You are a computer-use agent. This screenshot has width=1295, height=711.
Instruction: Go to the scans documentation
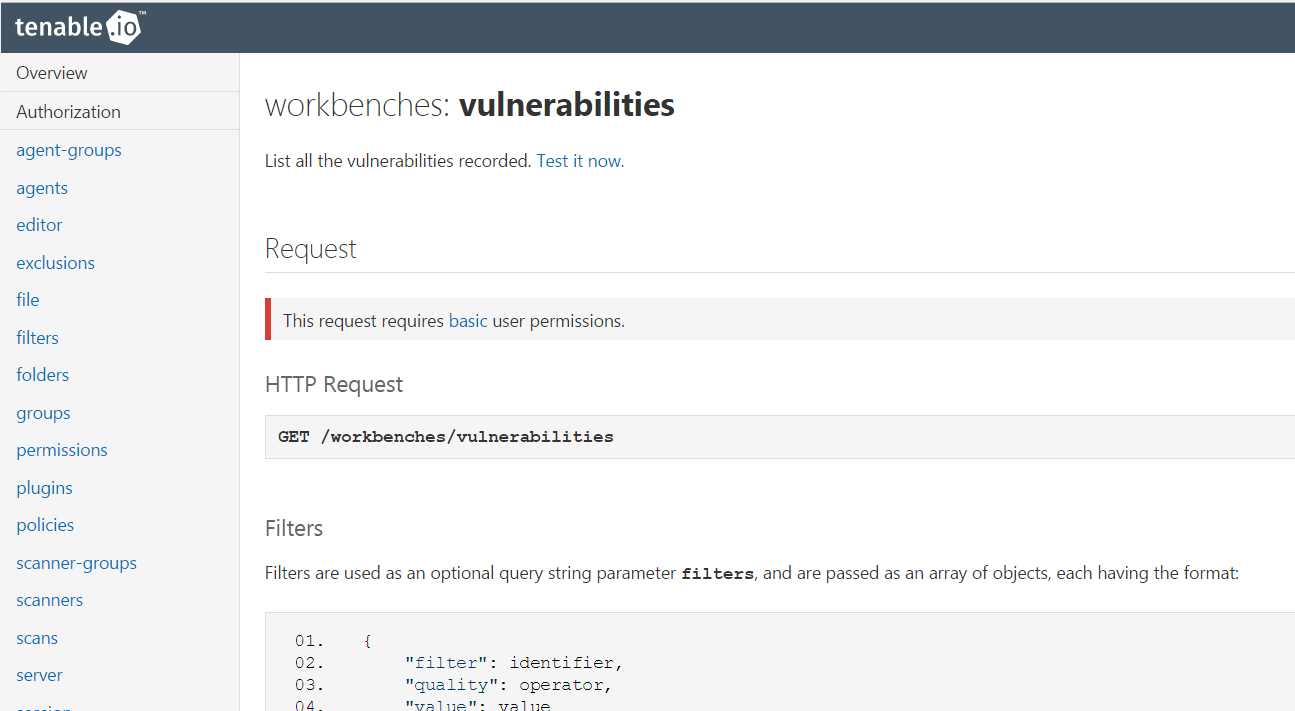37,637
